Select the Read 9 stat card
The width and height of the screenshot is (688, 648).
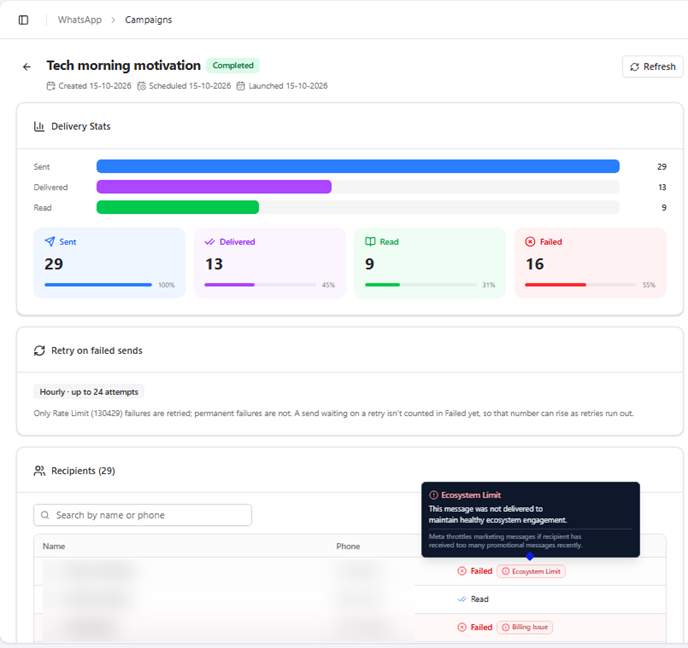pos(430,263)
